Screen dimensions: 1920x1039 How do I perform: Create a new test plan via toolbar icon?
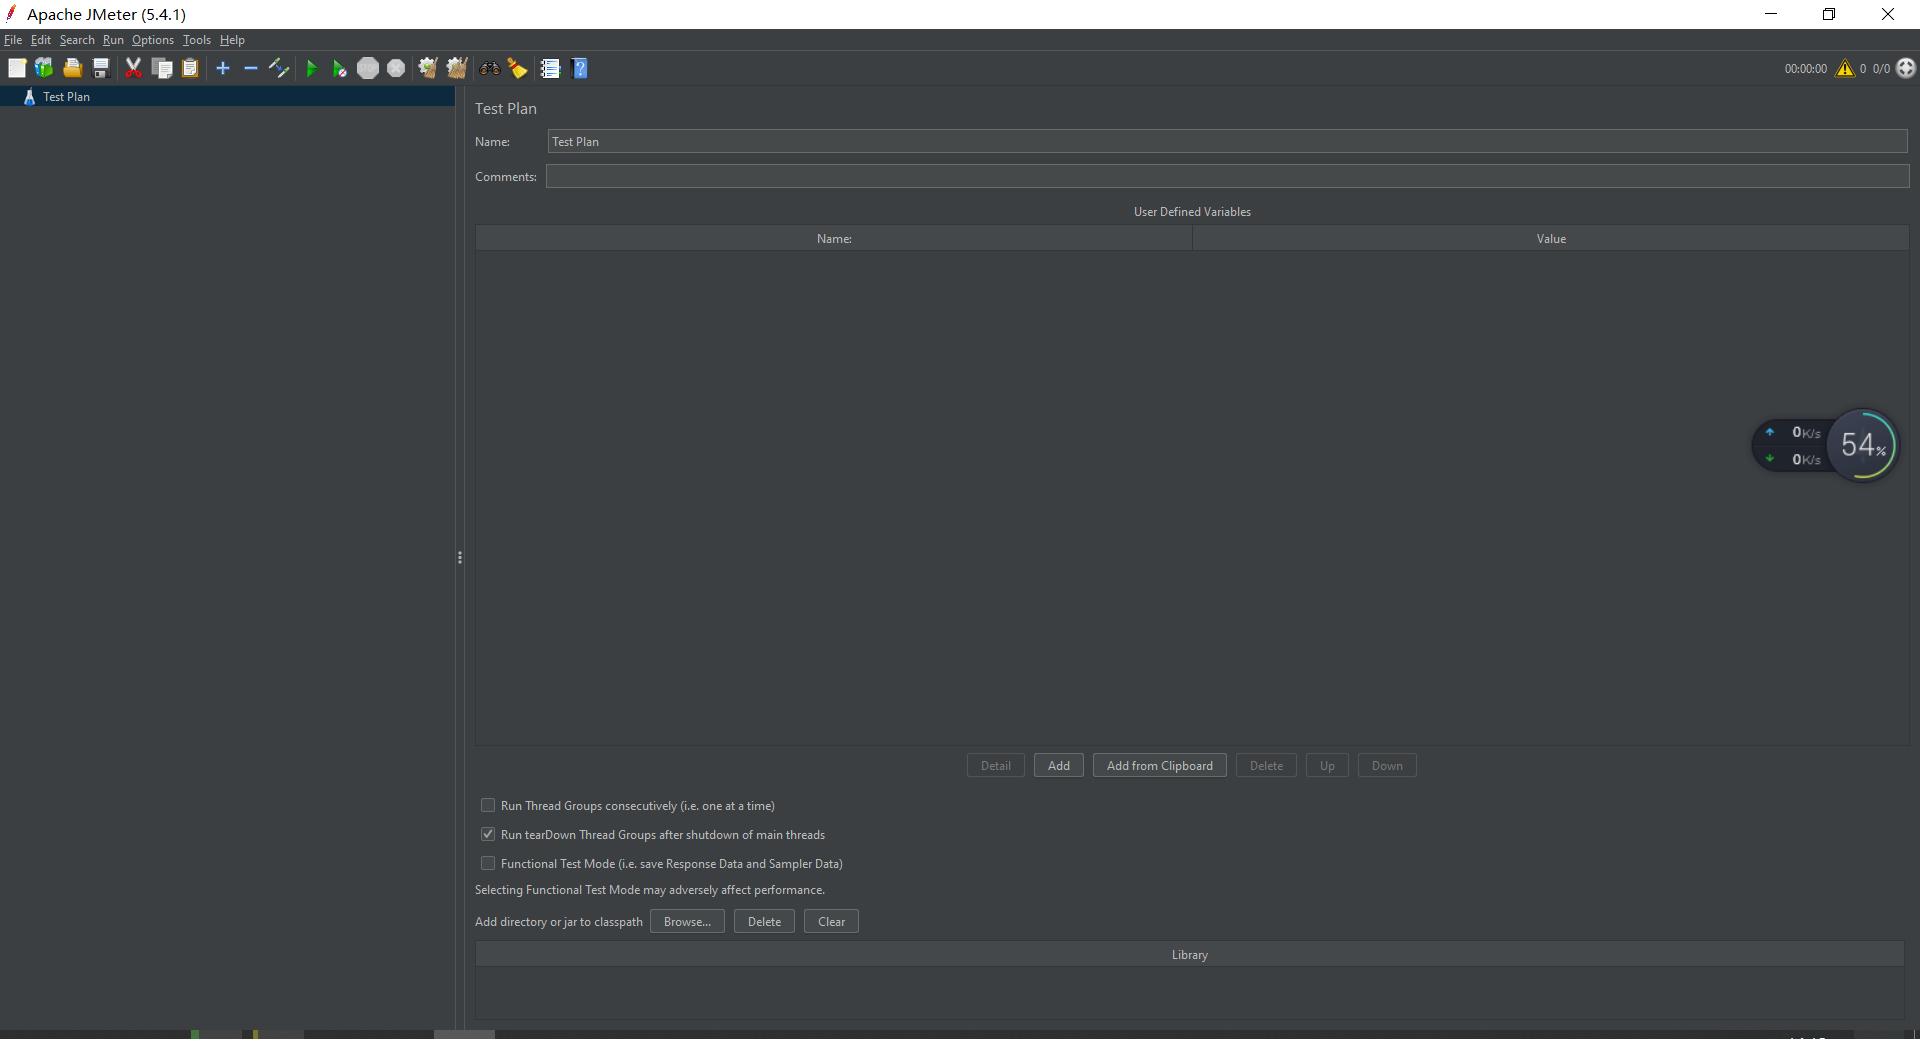click(17, 68)
